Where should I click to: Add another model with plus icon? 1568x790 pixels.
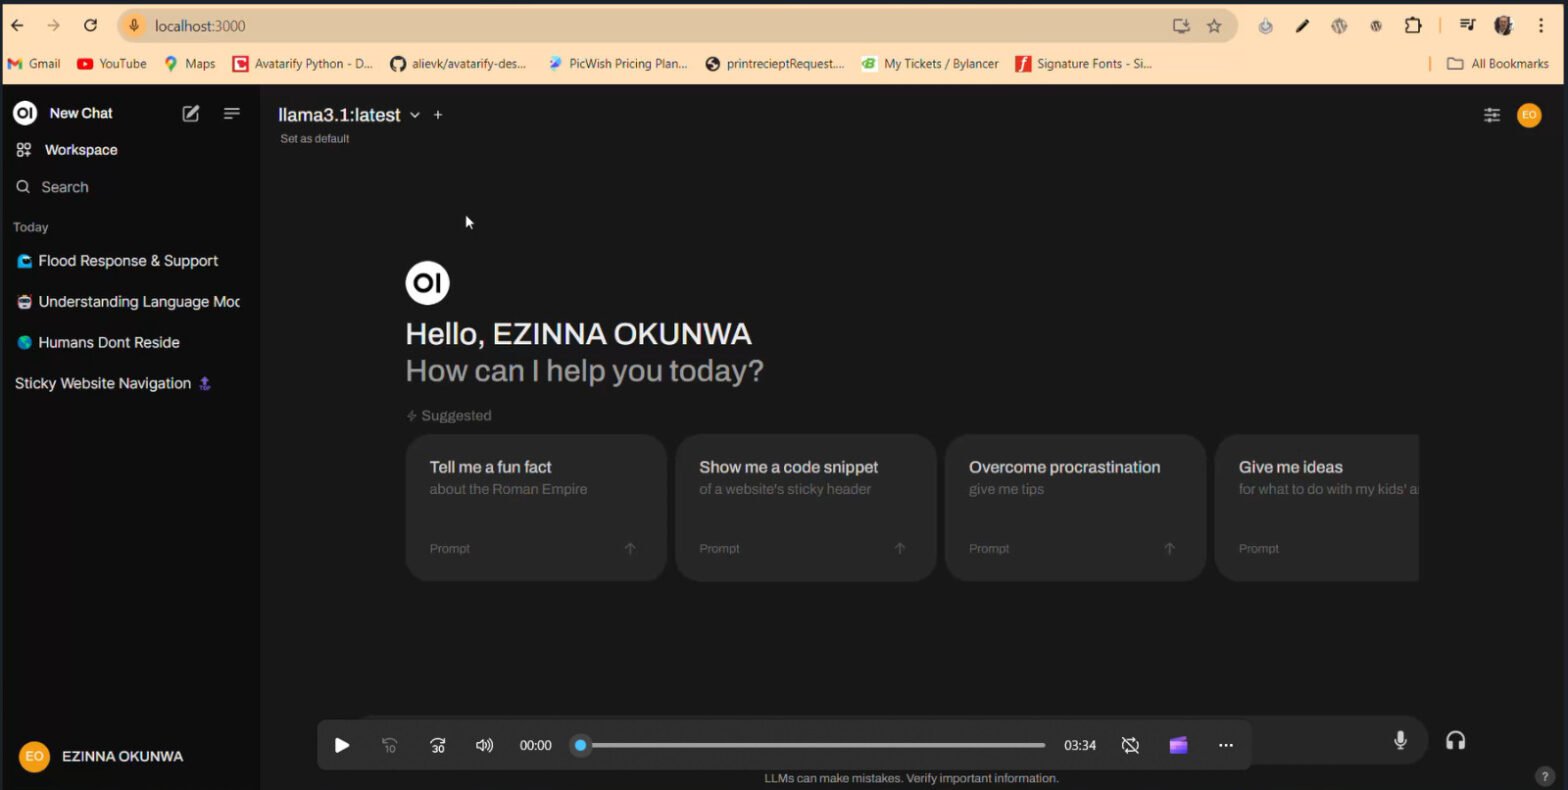438,115
